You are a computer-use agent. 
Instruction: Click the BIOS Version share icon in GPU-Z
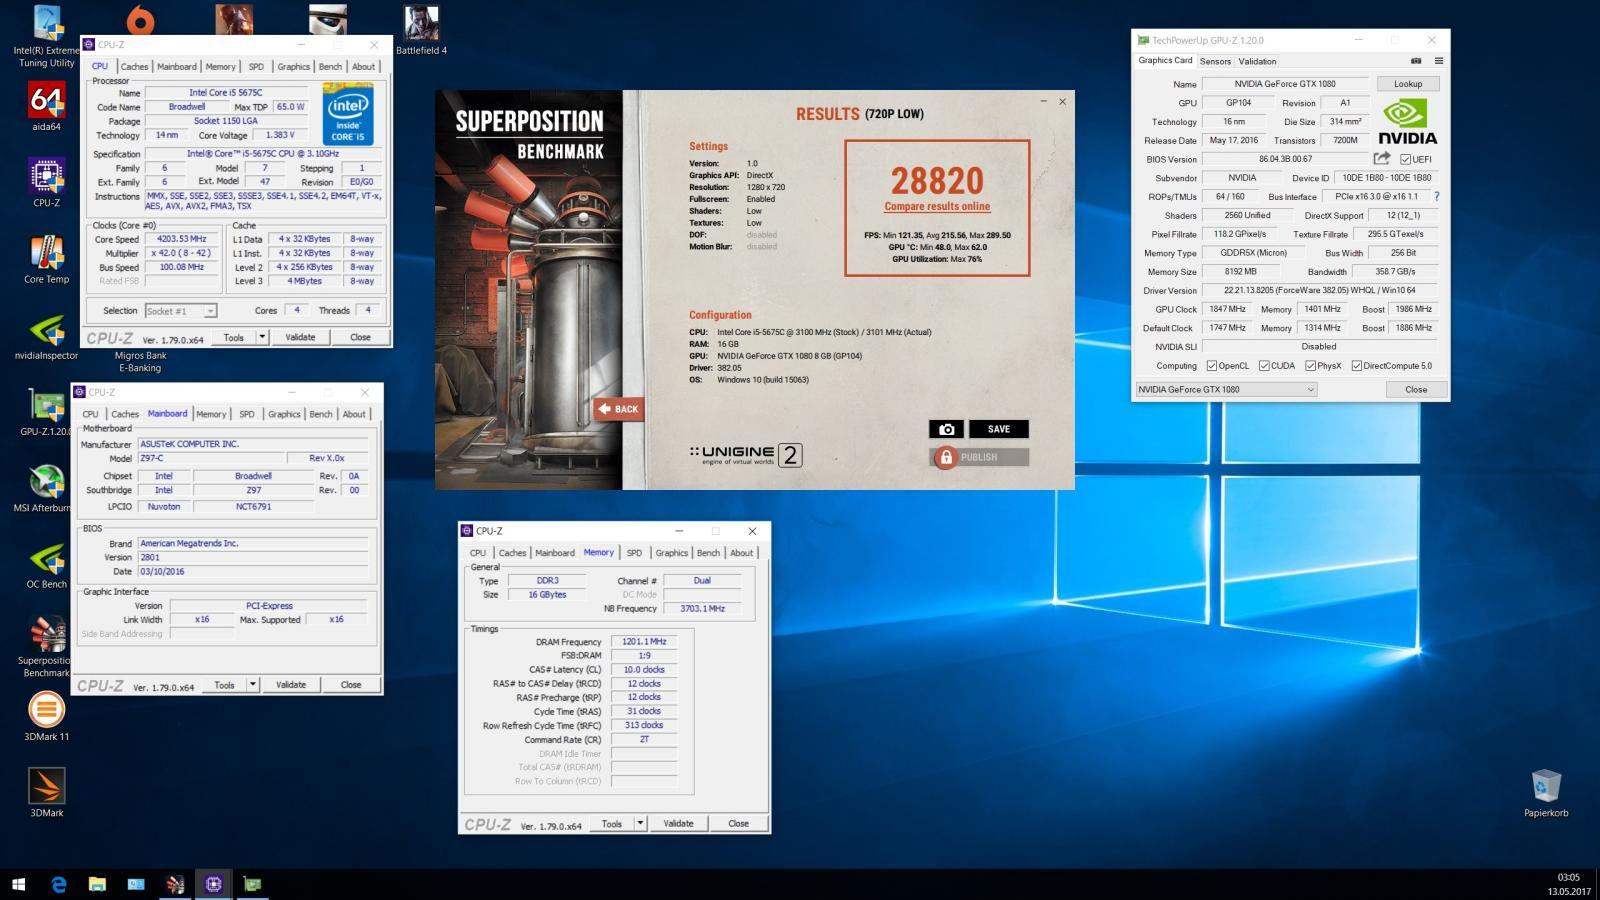click(x=1382, y=158)
